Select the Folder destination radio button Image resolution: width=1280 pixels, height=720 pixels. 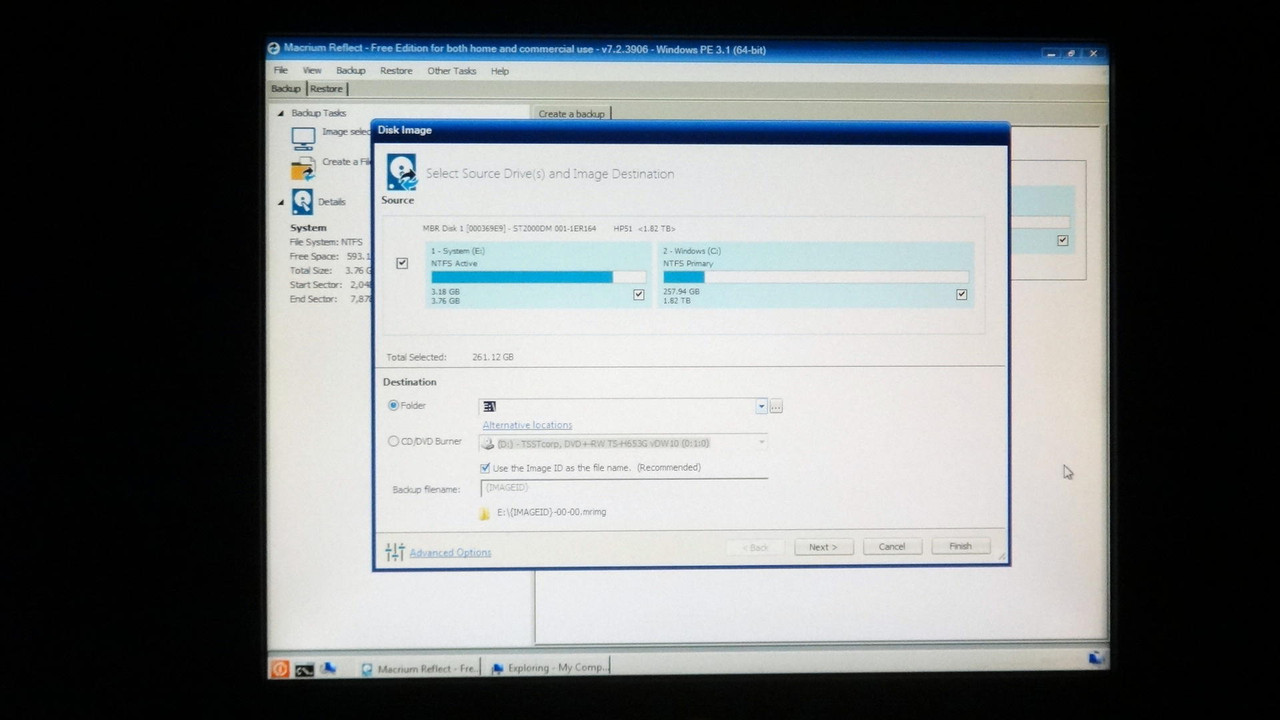pyautogui.click(x=393, y=405)
